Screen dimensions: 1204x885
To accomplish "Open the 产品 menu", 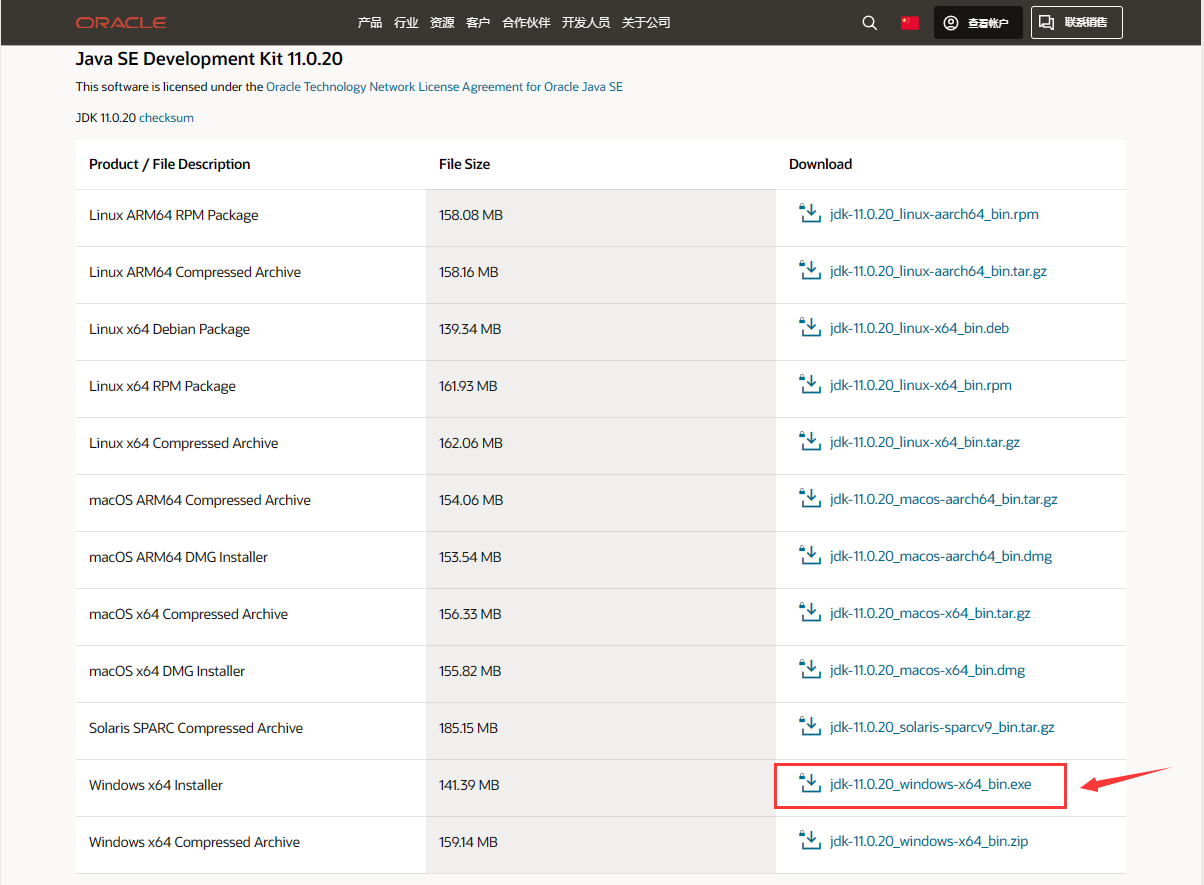I will coord(370,22).
